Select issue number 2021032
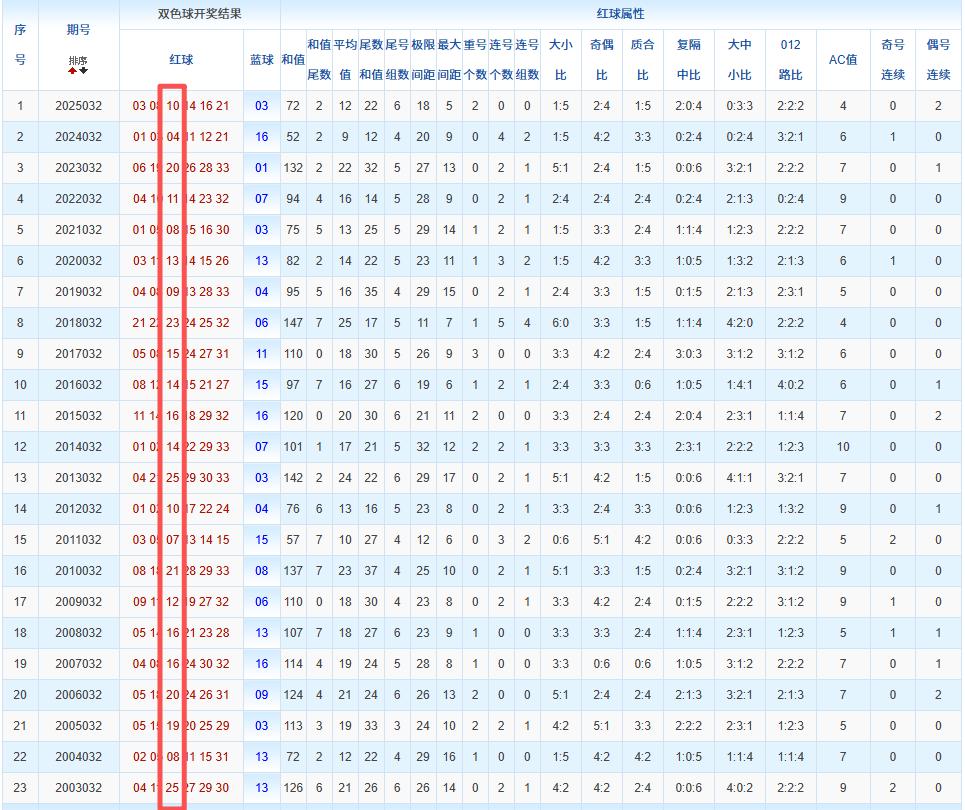The height and width of the screenshot is (810, 965). [79, 230]
